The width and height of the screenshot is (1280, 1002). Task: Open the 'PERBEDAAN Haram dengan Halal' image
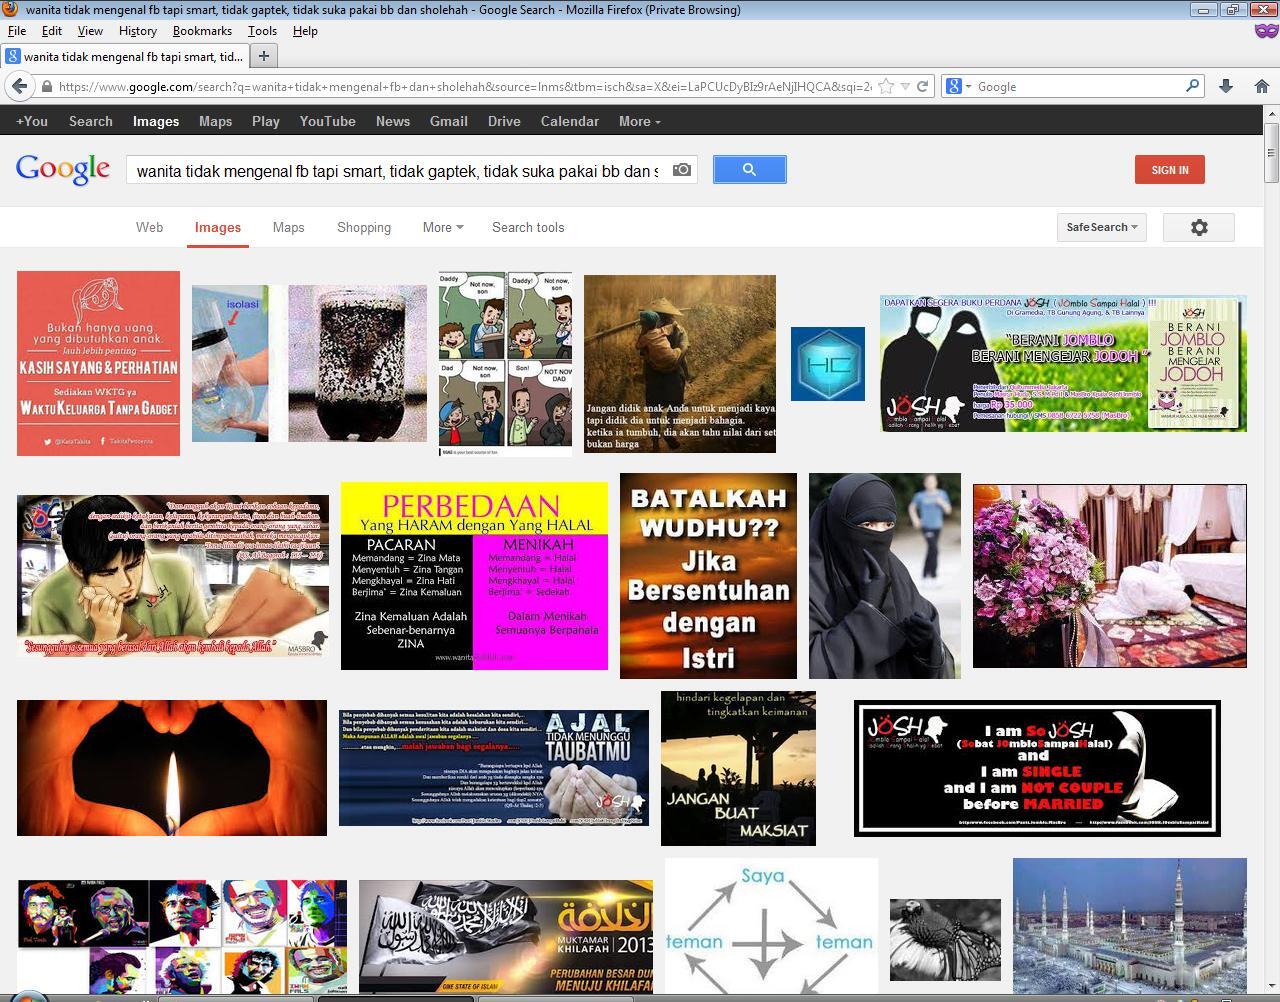click(474, 576)
